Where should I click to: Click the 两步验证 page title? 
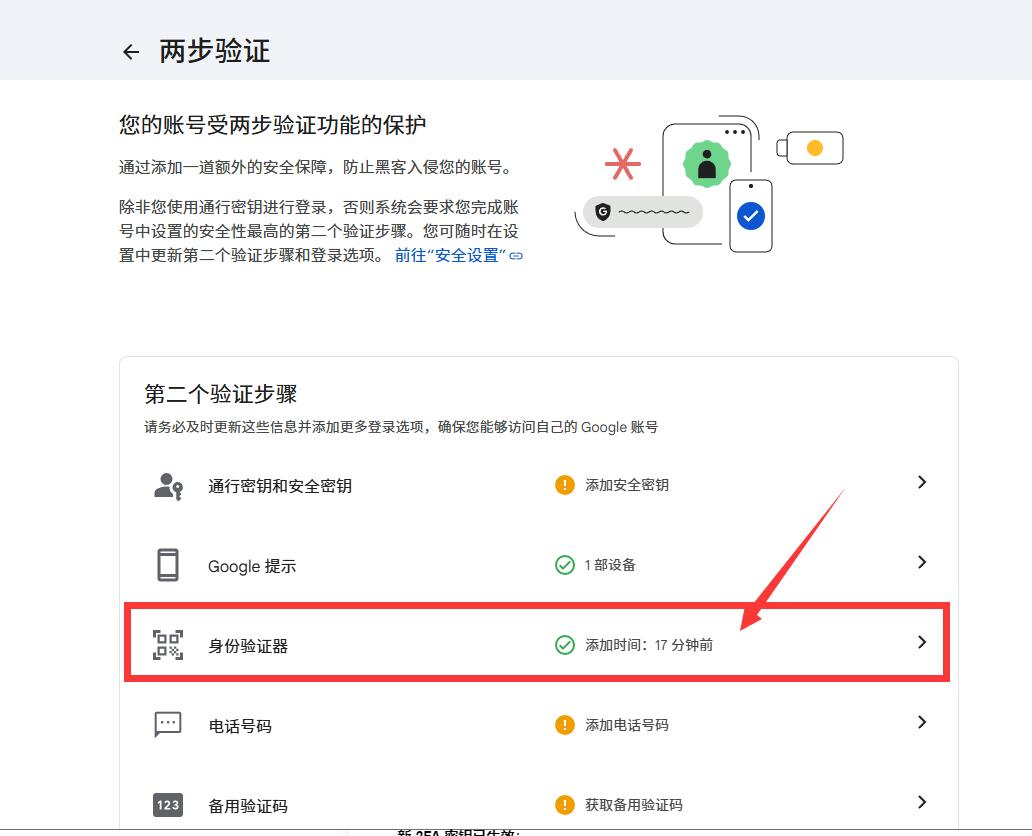pos(215,51)
